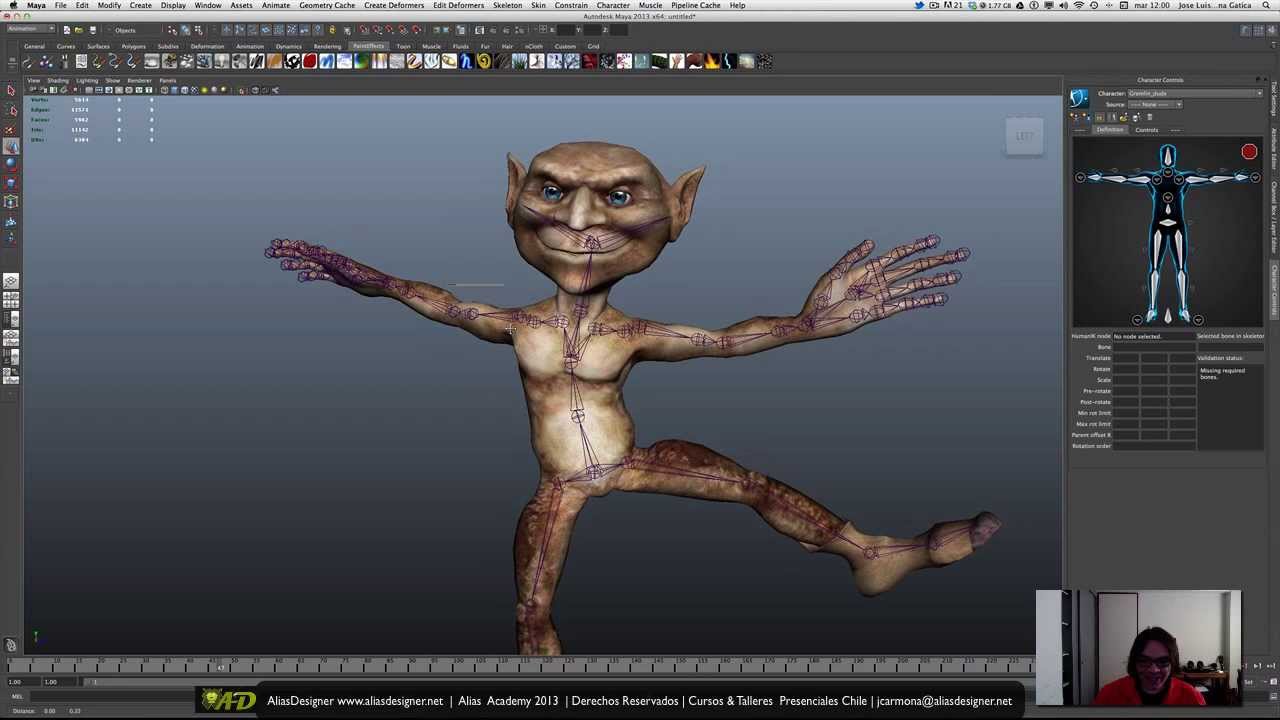Viewport: 1280px width, 720px height.
Task: Open the viewport Lighting menu
Action: coord(87,80)
